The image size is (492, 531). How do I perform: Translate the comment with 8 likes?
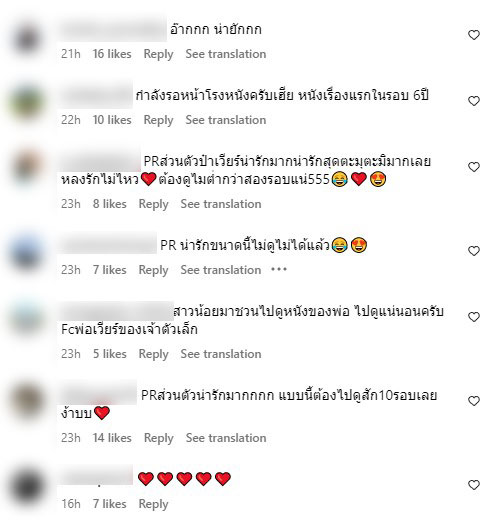(221, 204)
